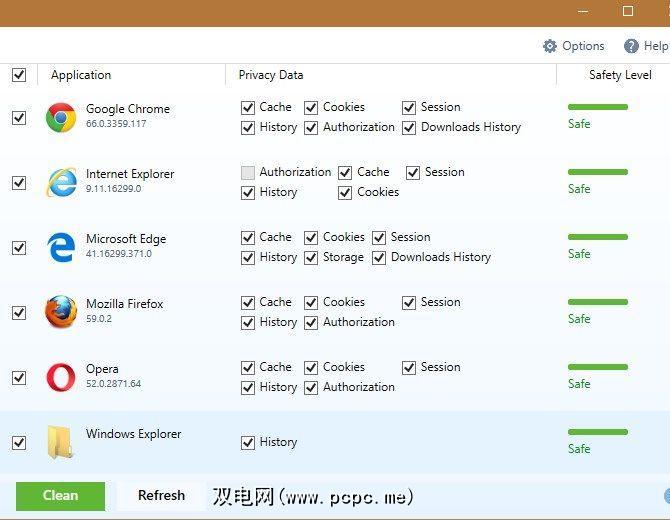Click the Mozilla Firefox icon

click(x=61, y=313)
